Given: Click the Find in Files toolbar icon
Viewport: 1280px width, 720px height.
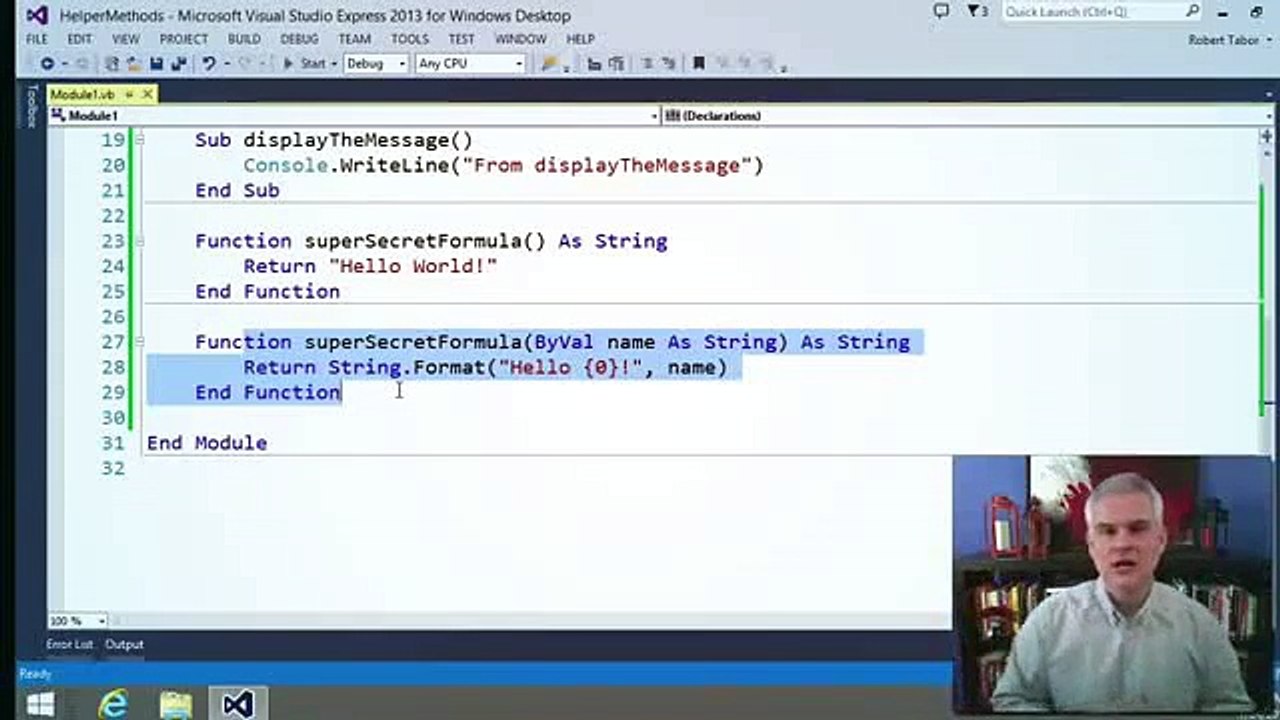Looking at the screenshot, I should pos(548,64).
